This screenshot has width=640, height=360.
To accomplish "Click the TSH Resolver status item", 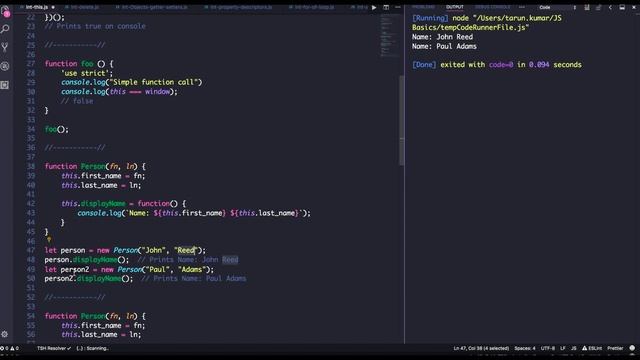I will tap(53, 348).
